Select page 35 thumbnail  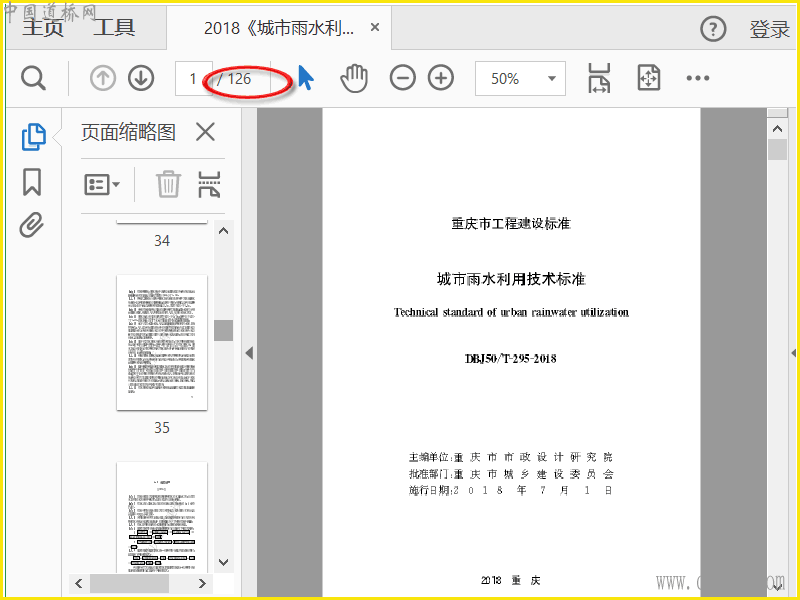162,342
